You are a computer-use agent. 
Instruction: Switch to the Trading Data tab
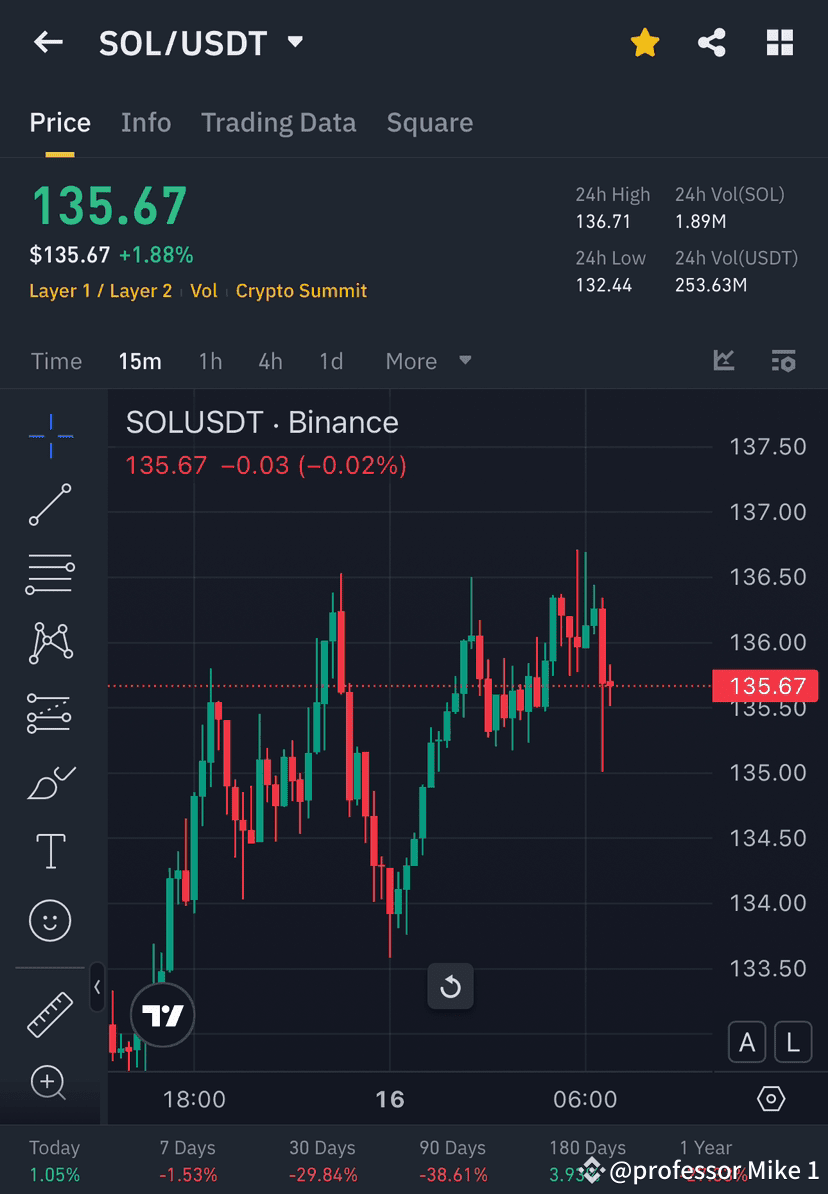tap(278, 122)
